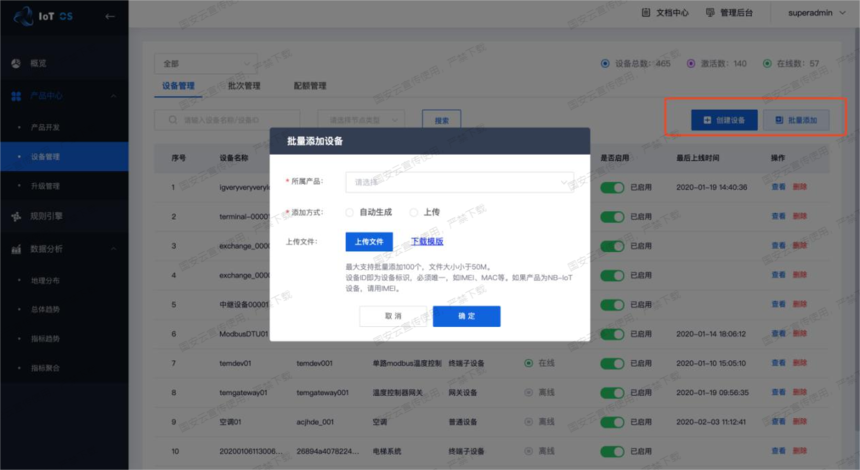Click the 概览 overview sidebar icon
The width and height of the screenshot is (860, 470).
(x=16, y=64)
